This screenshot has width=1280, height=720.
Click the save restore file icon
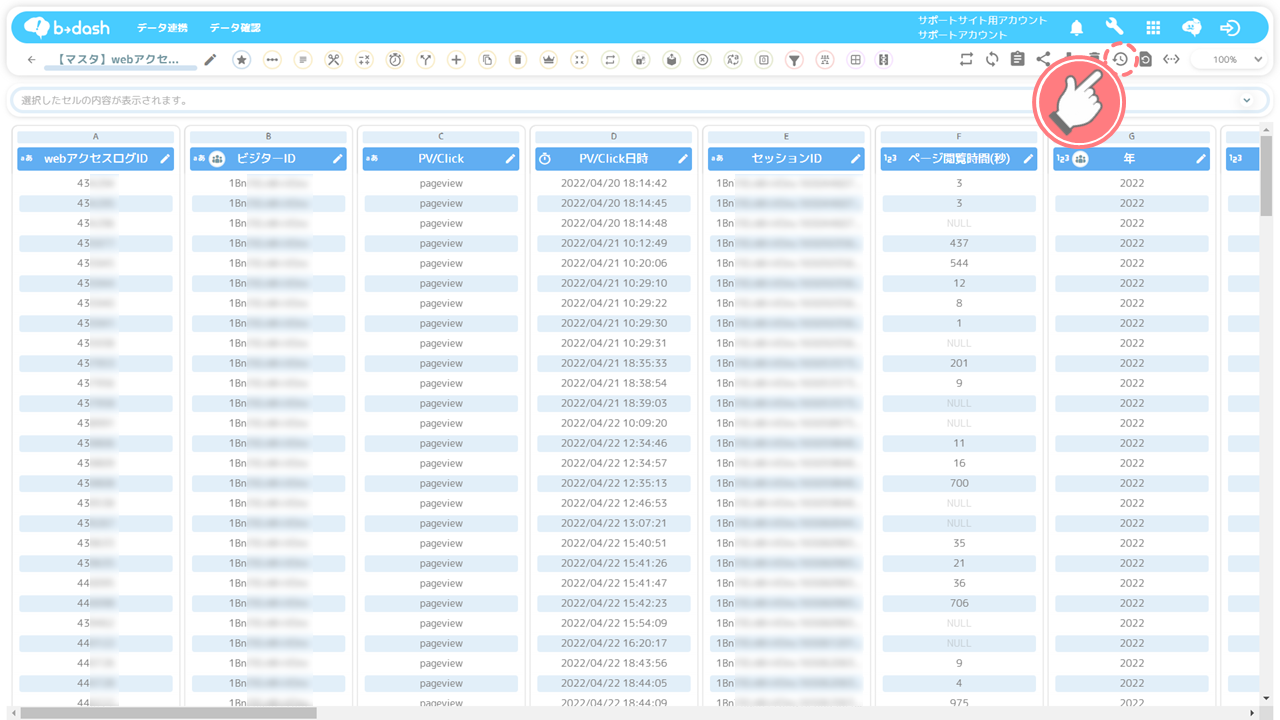pos(1146,60)
